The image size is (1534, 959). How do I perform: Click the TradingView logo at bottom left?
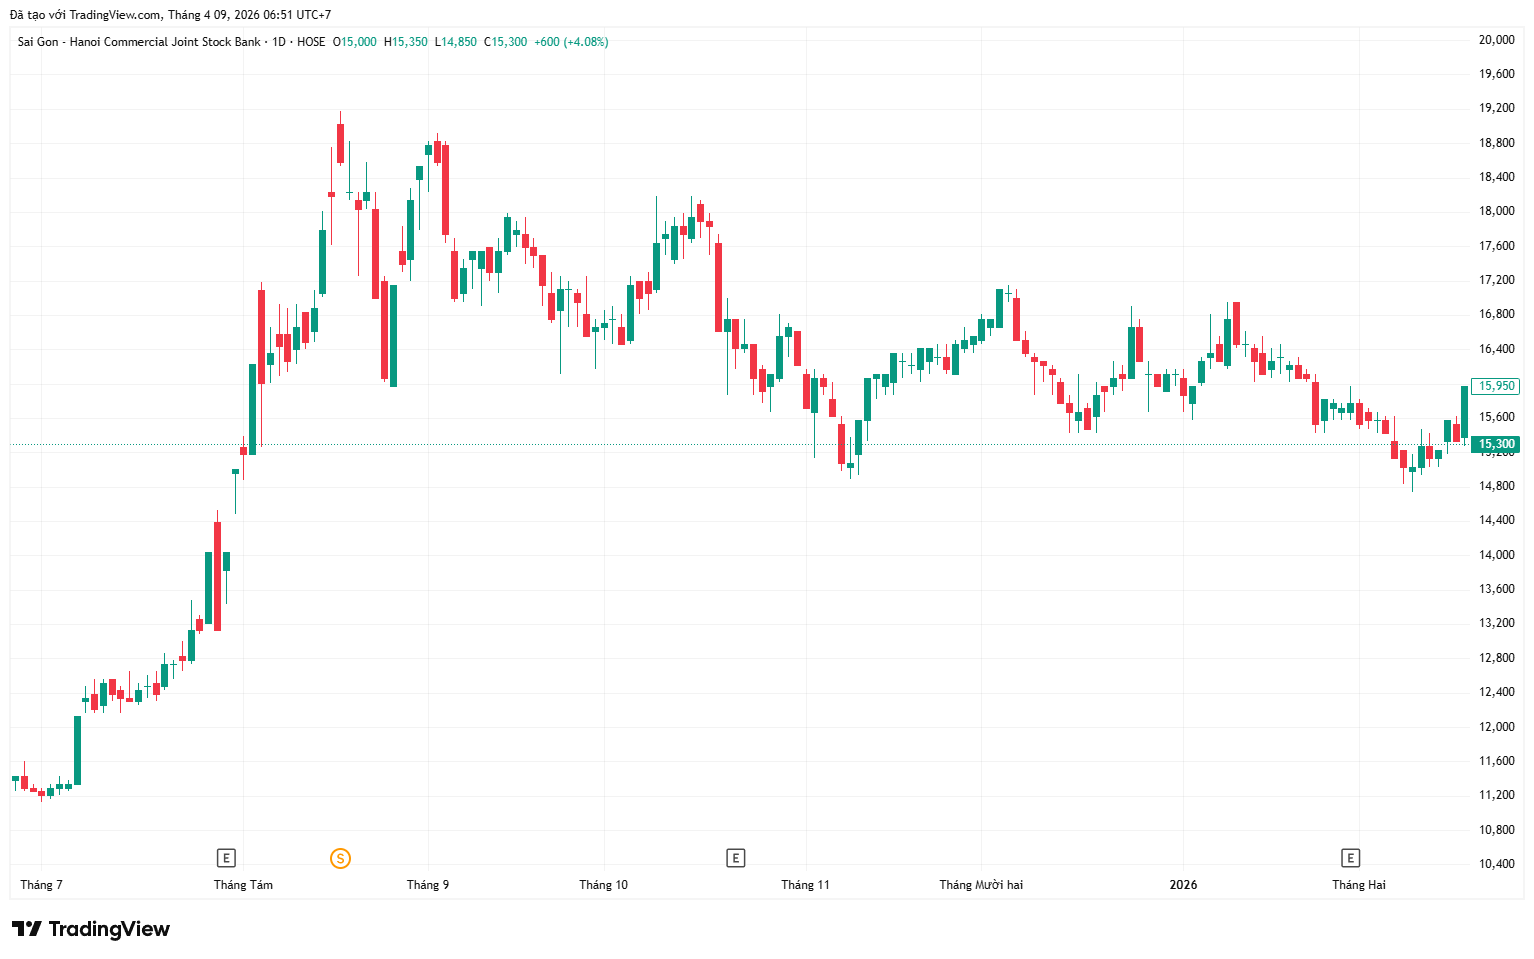(x=91, y=929)
